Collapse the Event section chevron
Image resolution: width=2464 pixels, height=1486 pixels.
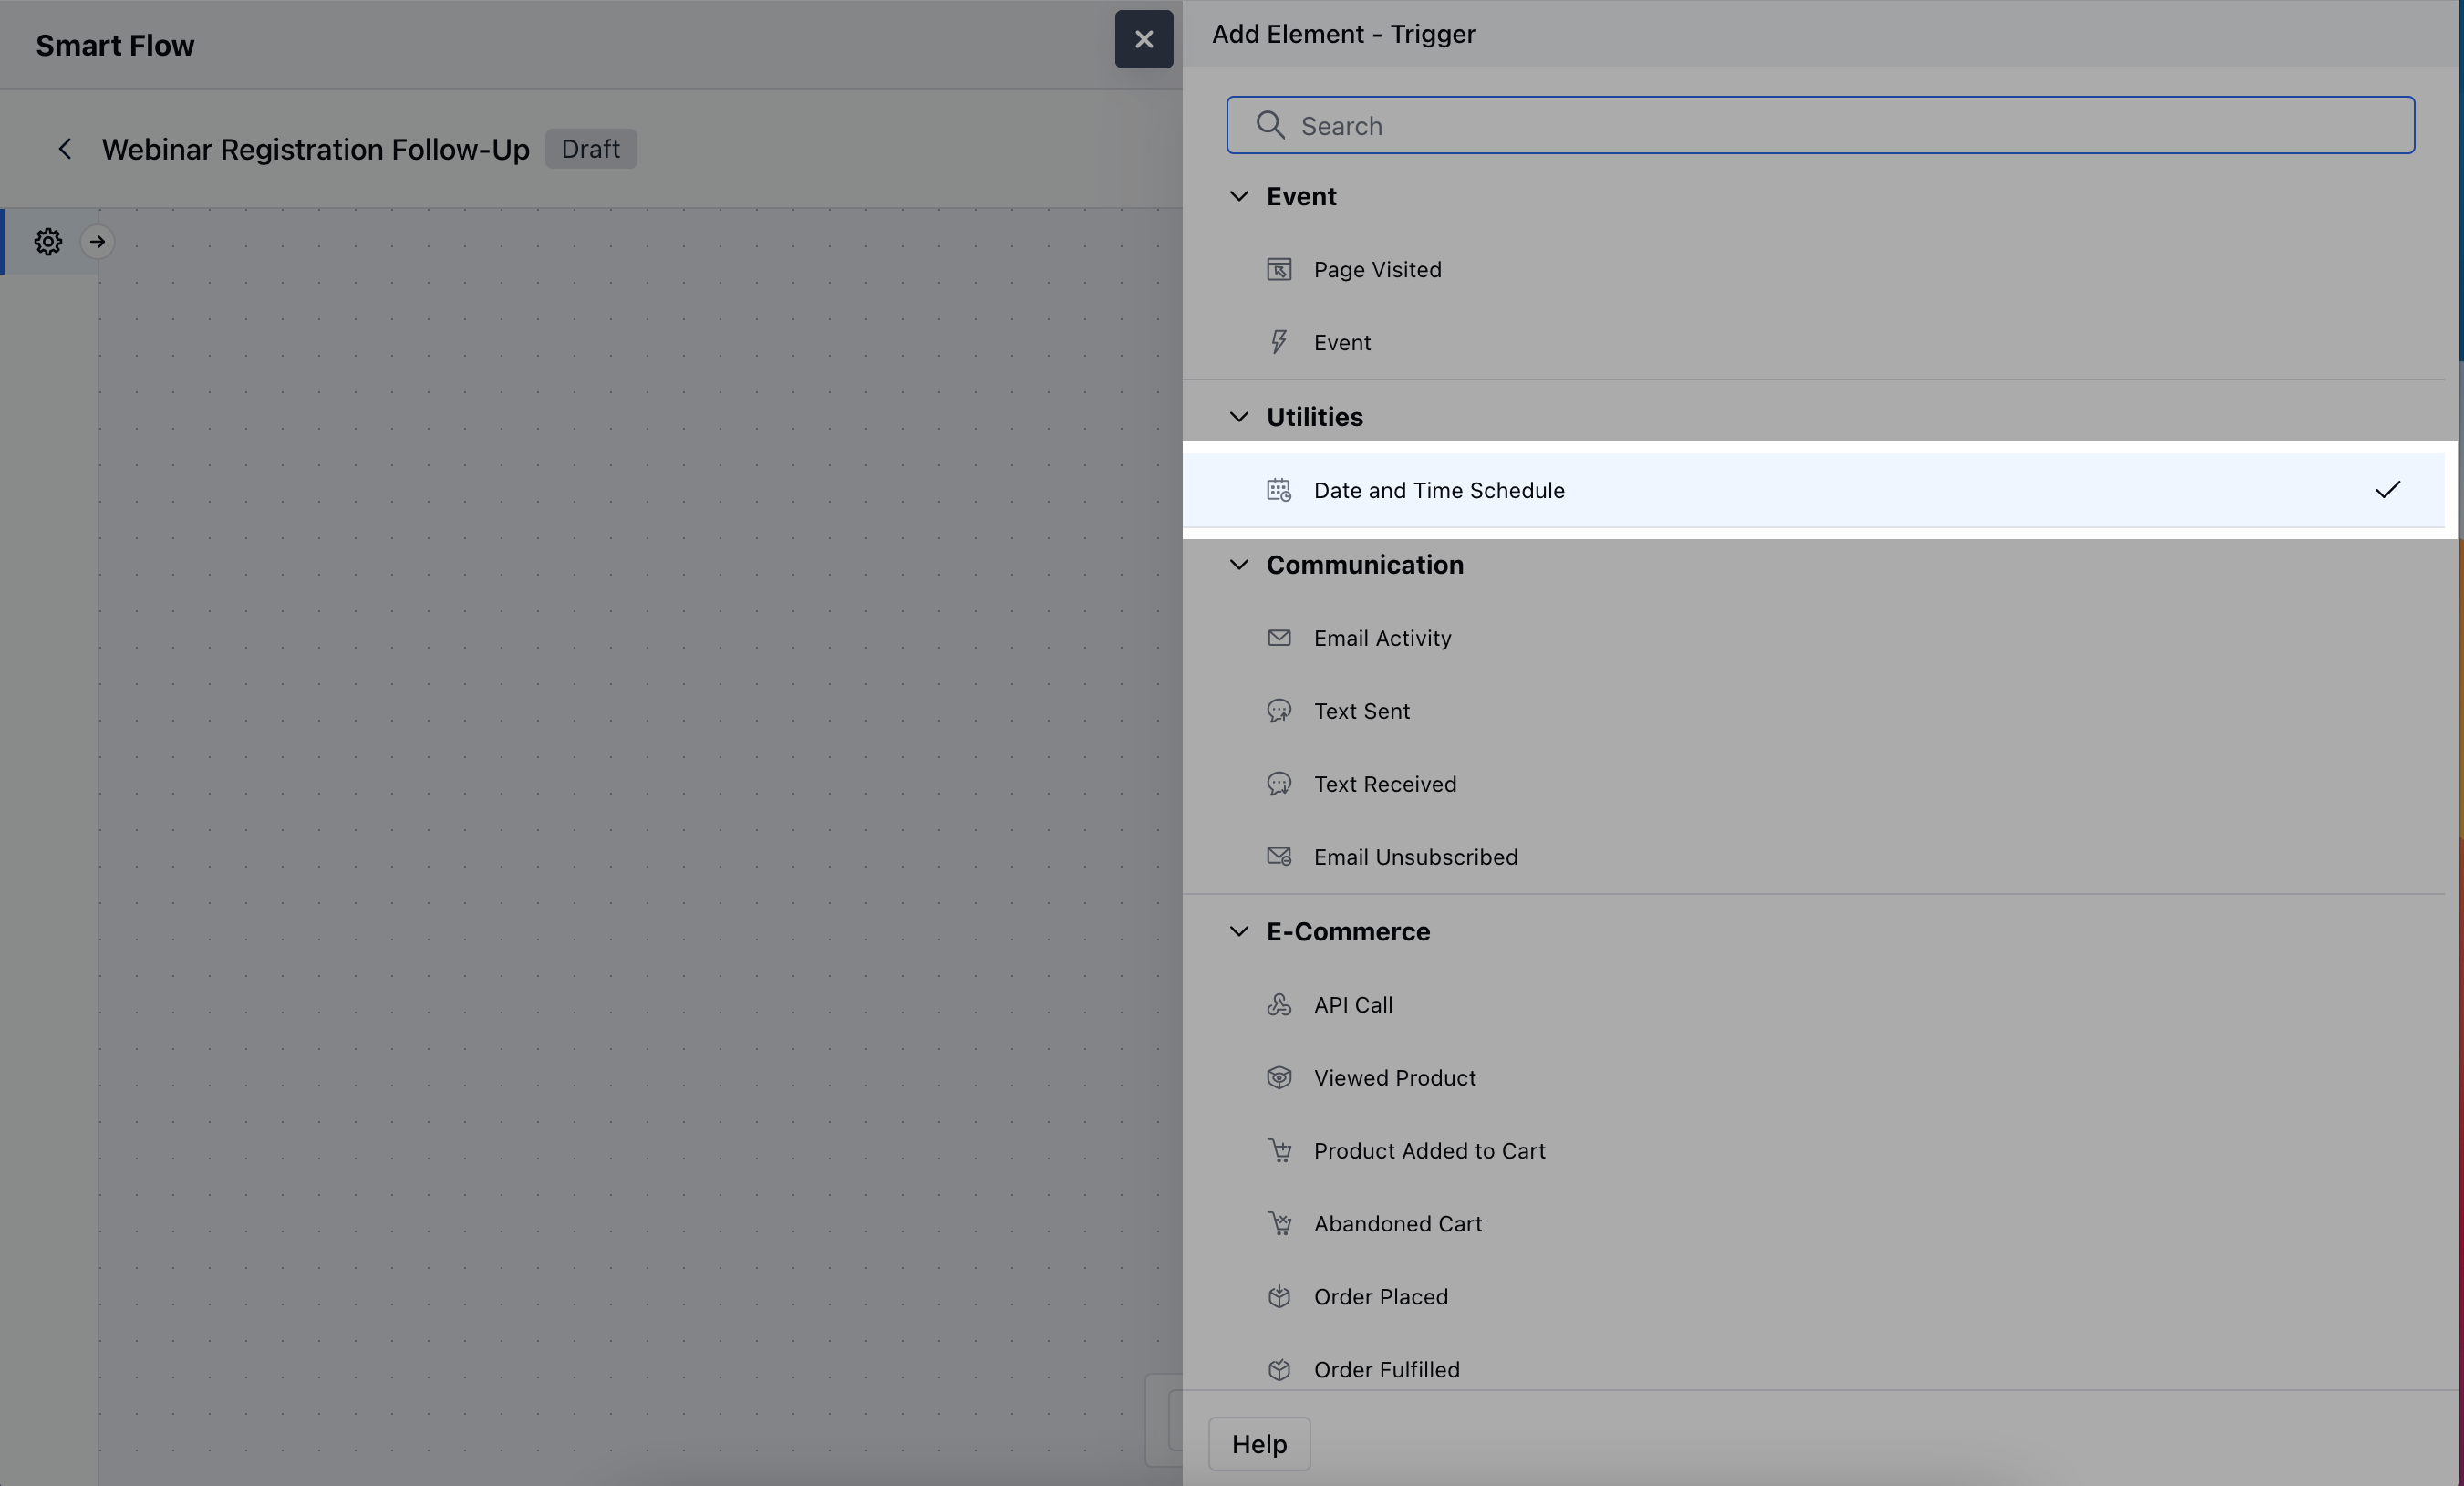(1239, 197)
